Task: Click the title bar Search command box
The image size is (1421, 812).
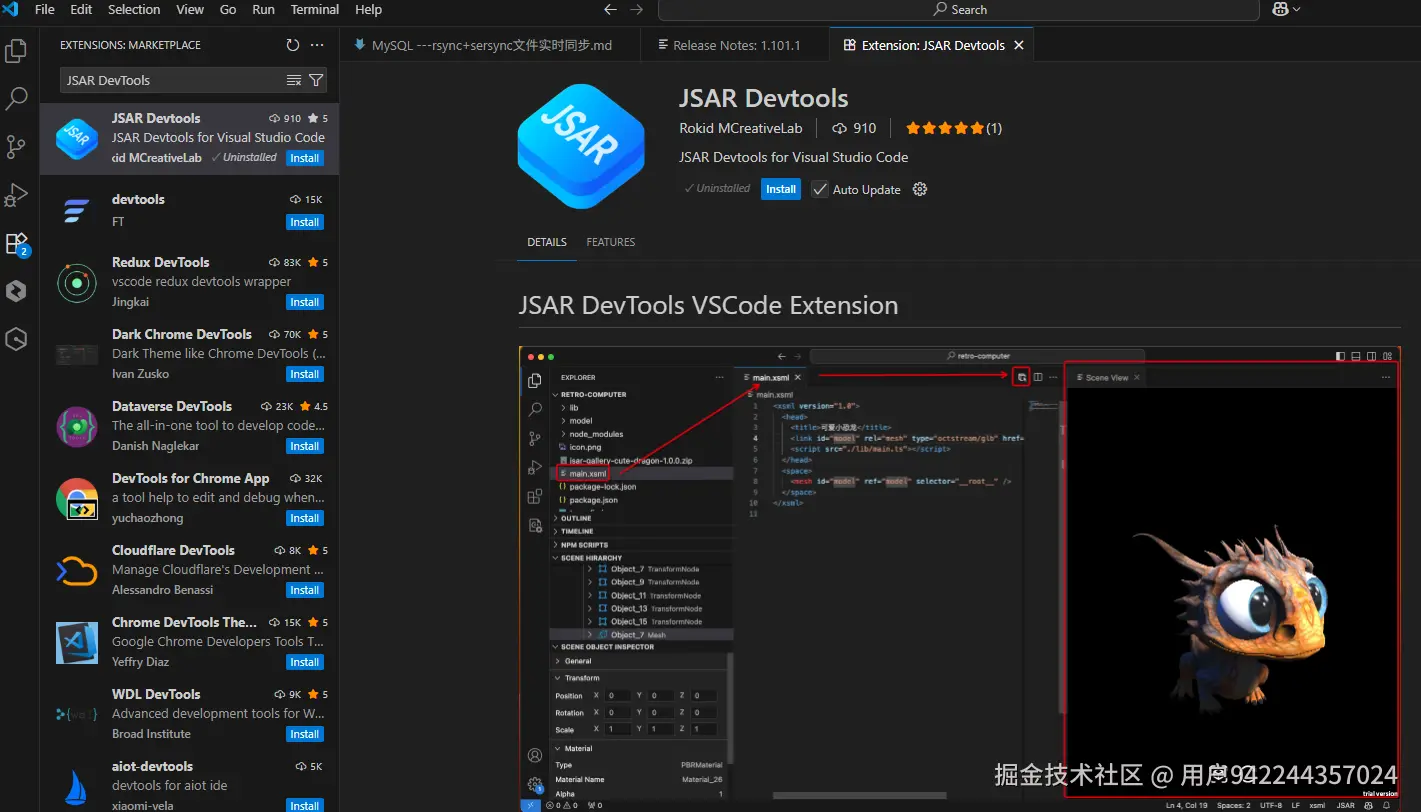Action: click(959, 9)
